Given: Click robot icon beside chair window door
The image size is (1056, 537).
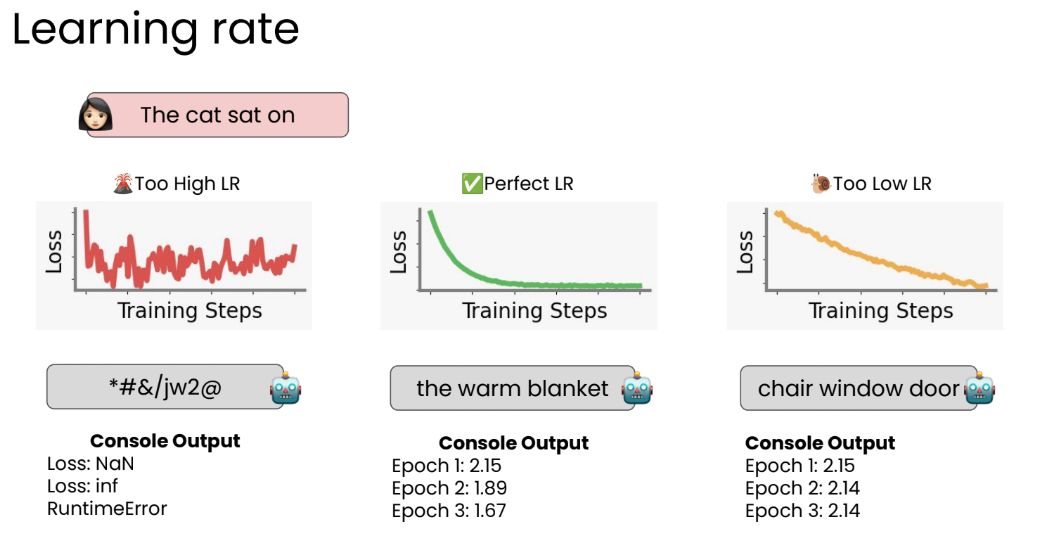Looking at the screenshot, I should [980, 388].
